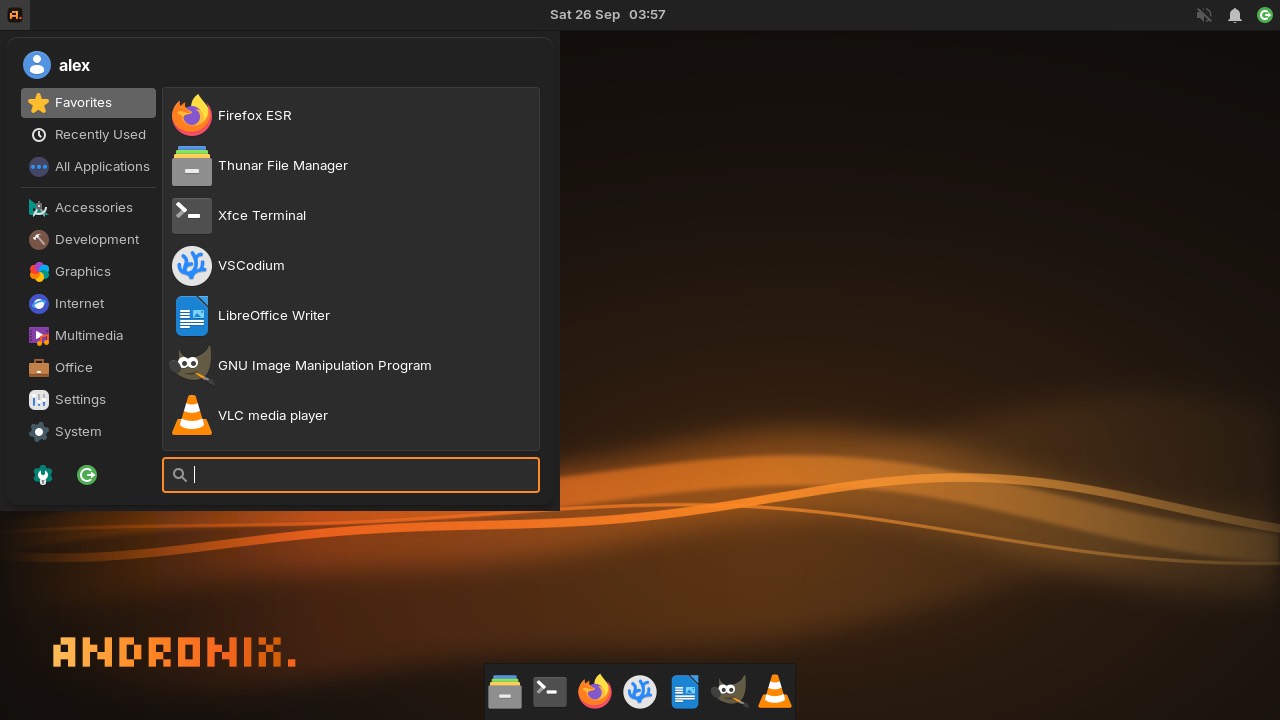Show Recently Used applications
Image resolution: width=1280 pixels, height=720 pixels.
[88, 134]
